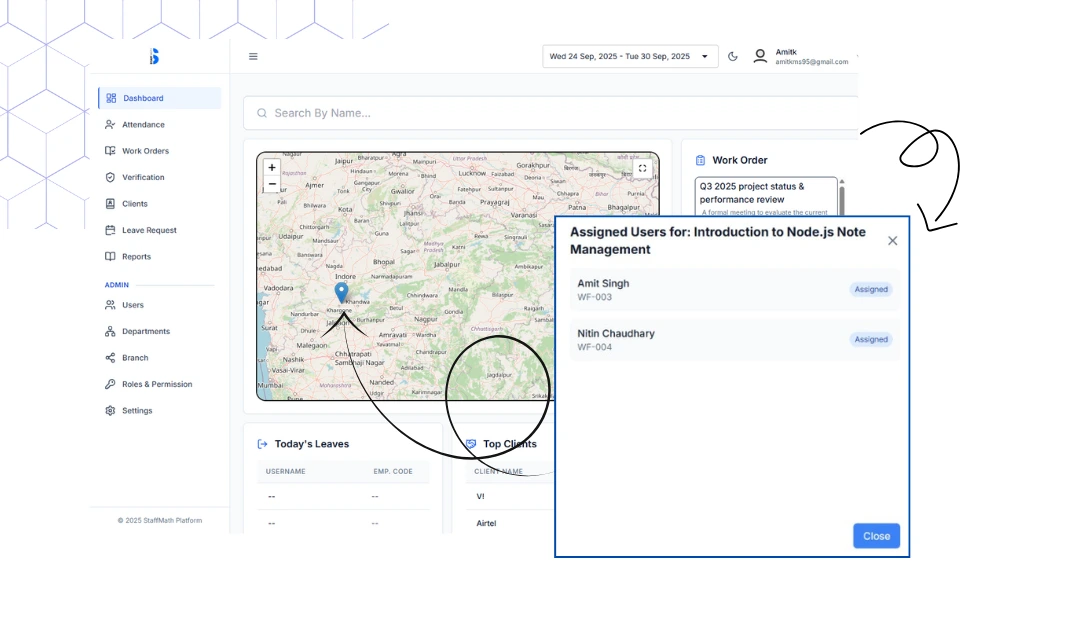Click the blue map location pin

click(341, 293)
